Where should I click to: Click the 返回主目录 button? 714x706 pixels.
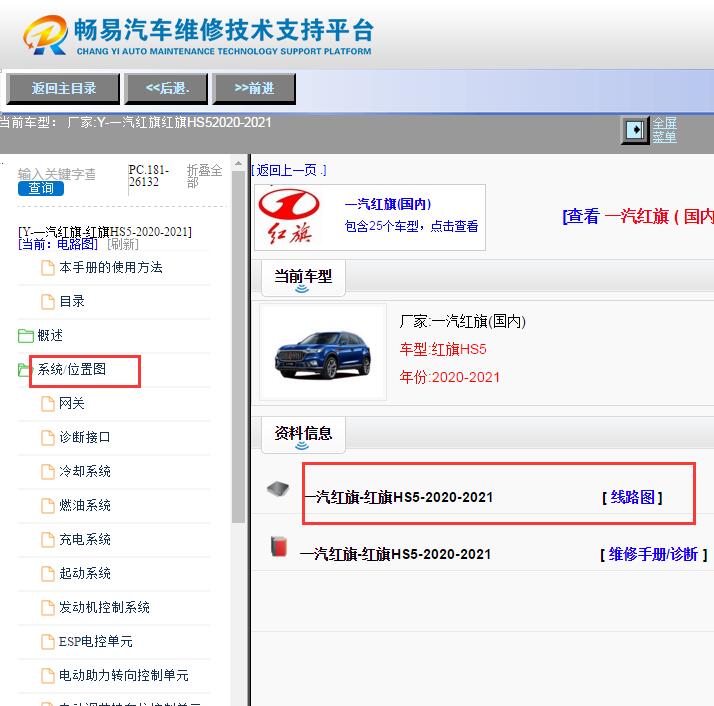pos(63,88)
